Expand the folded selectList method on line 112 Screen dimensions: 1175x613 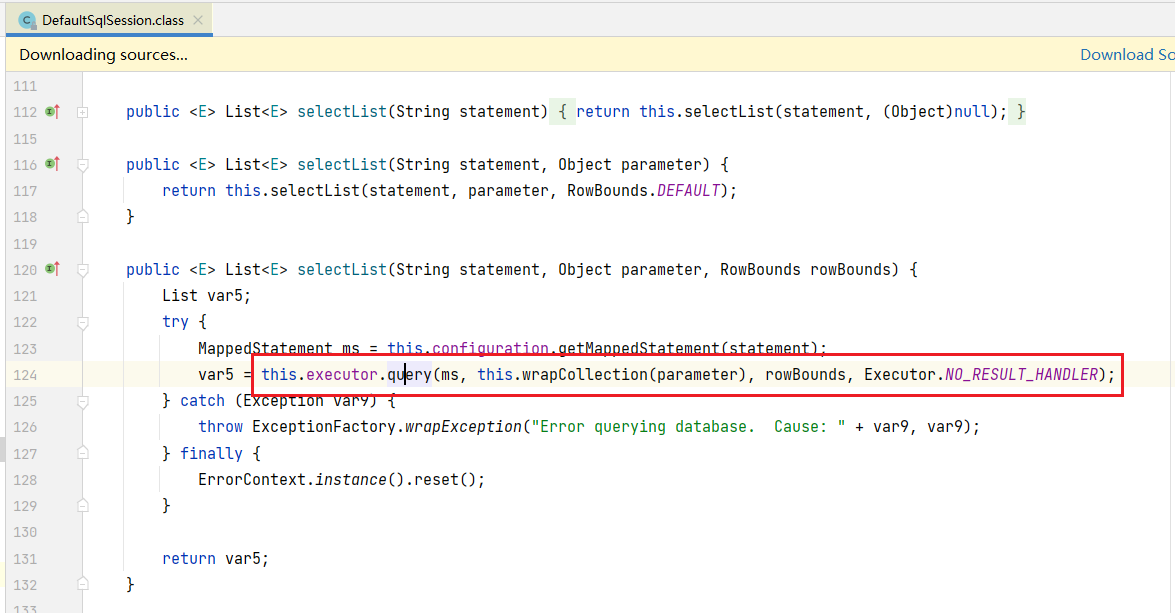click(x=83, y=112)
